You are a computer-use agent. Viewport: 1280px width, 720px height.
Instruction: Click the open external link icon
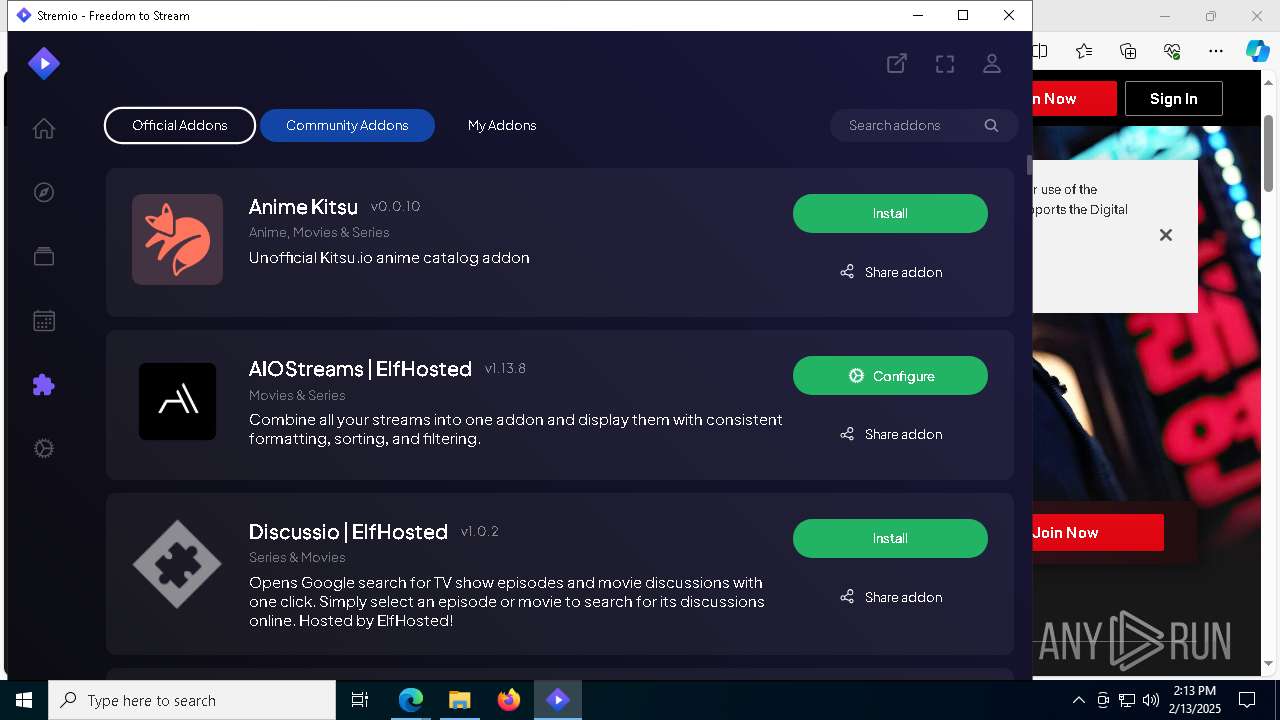tap(897, 64)
